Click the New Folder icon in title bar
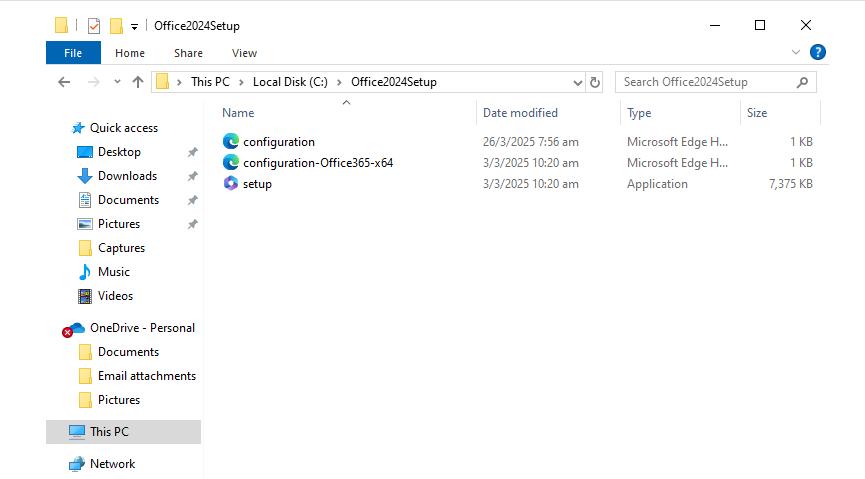The height and width of the screenshot is (479, 865). [116, 25]
